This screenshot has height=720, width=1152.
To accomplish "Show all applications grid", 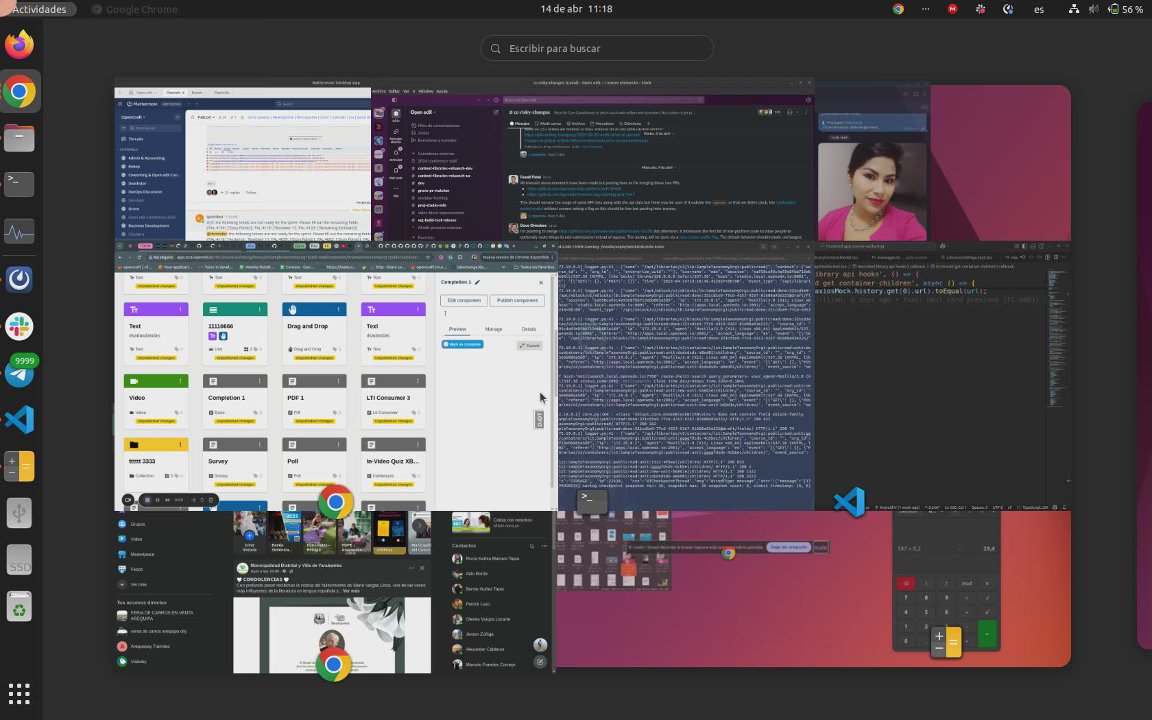I will (x=19, y=694).
